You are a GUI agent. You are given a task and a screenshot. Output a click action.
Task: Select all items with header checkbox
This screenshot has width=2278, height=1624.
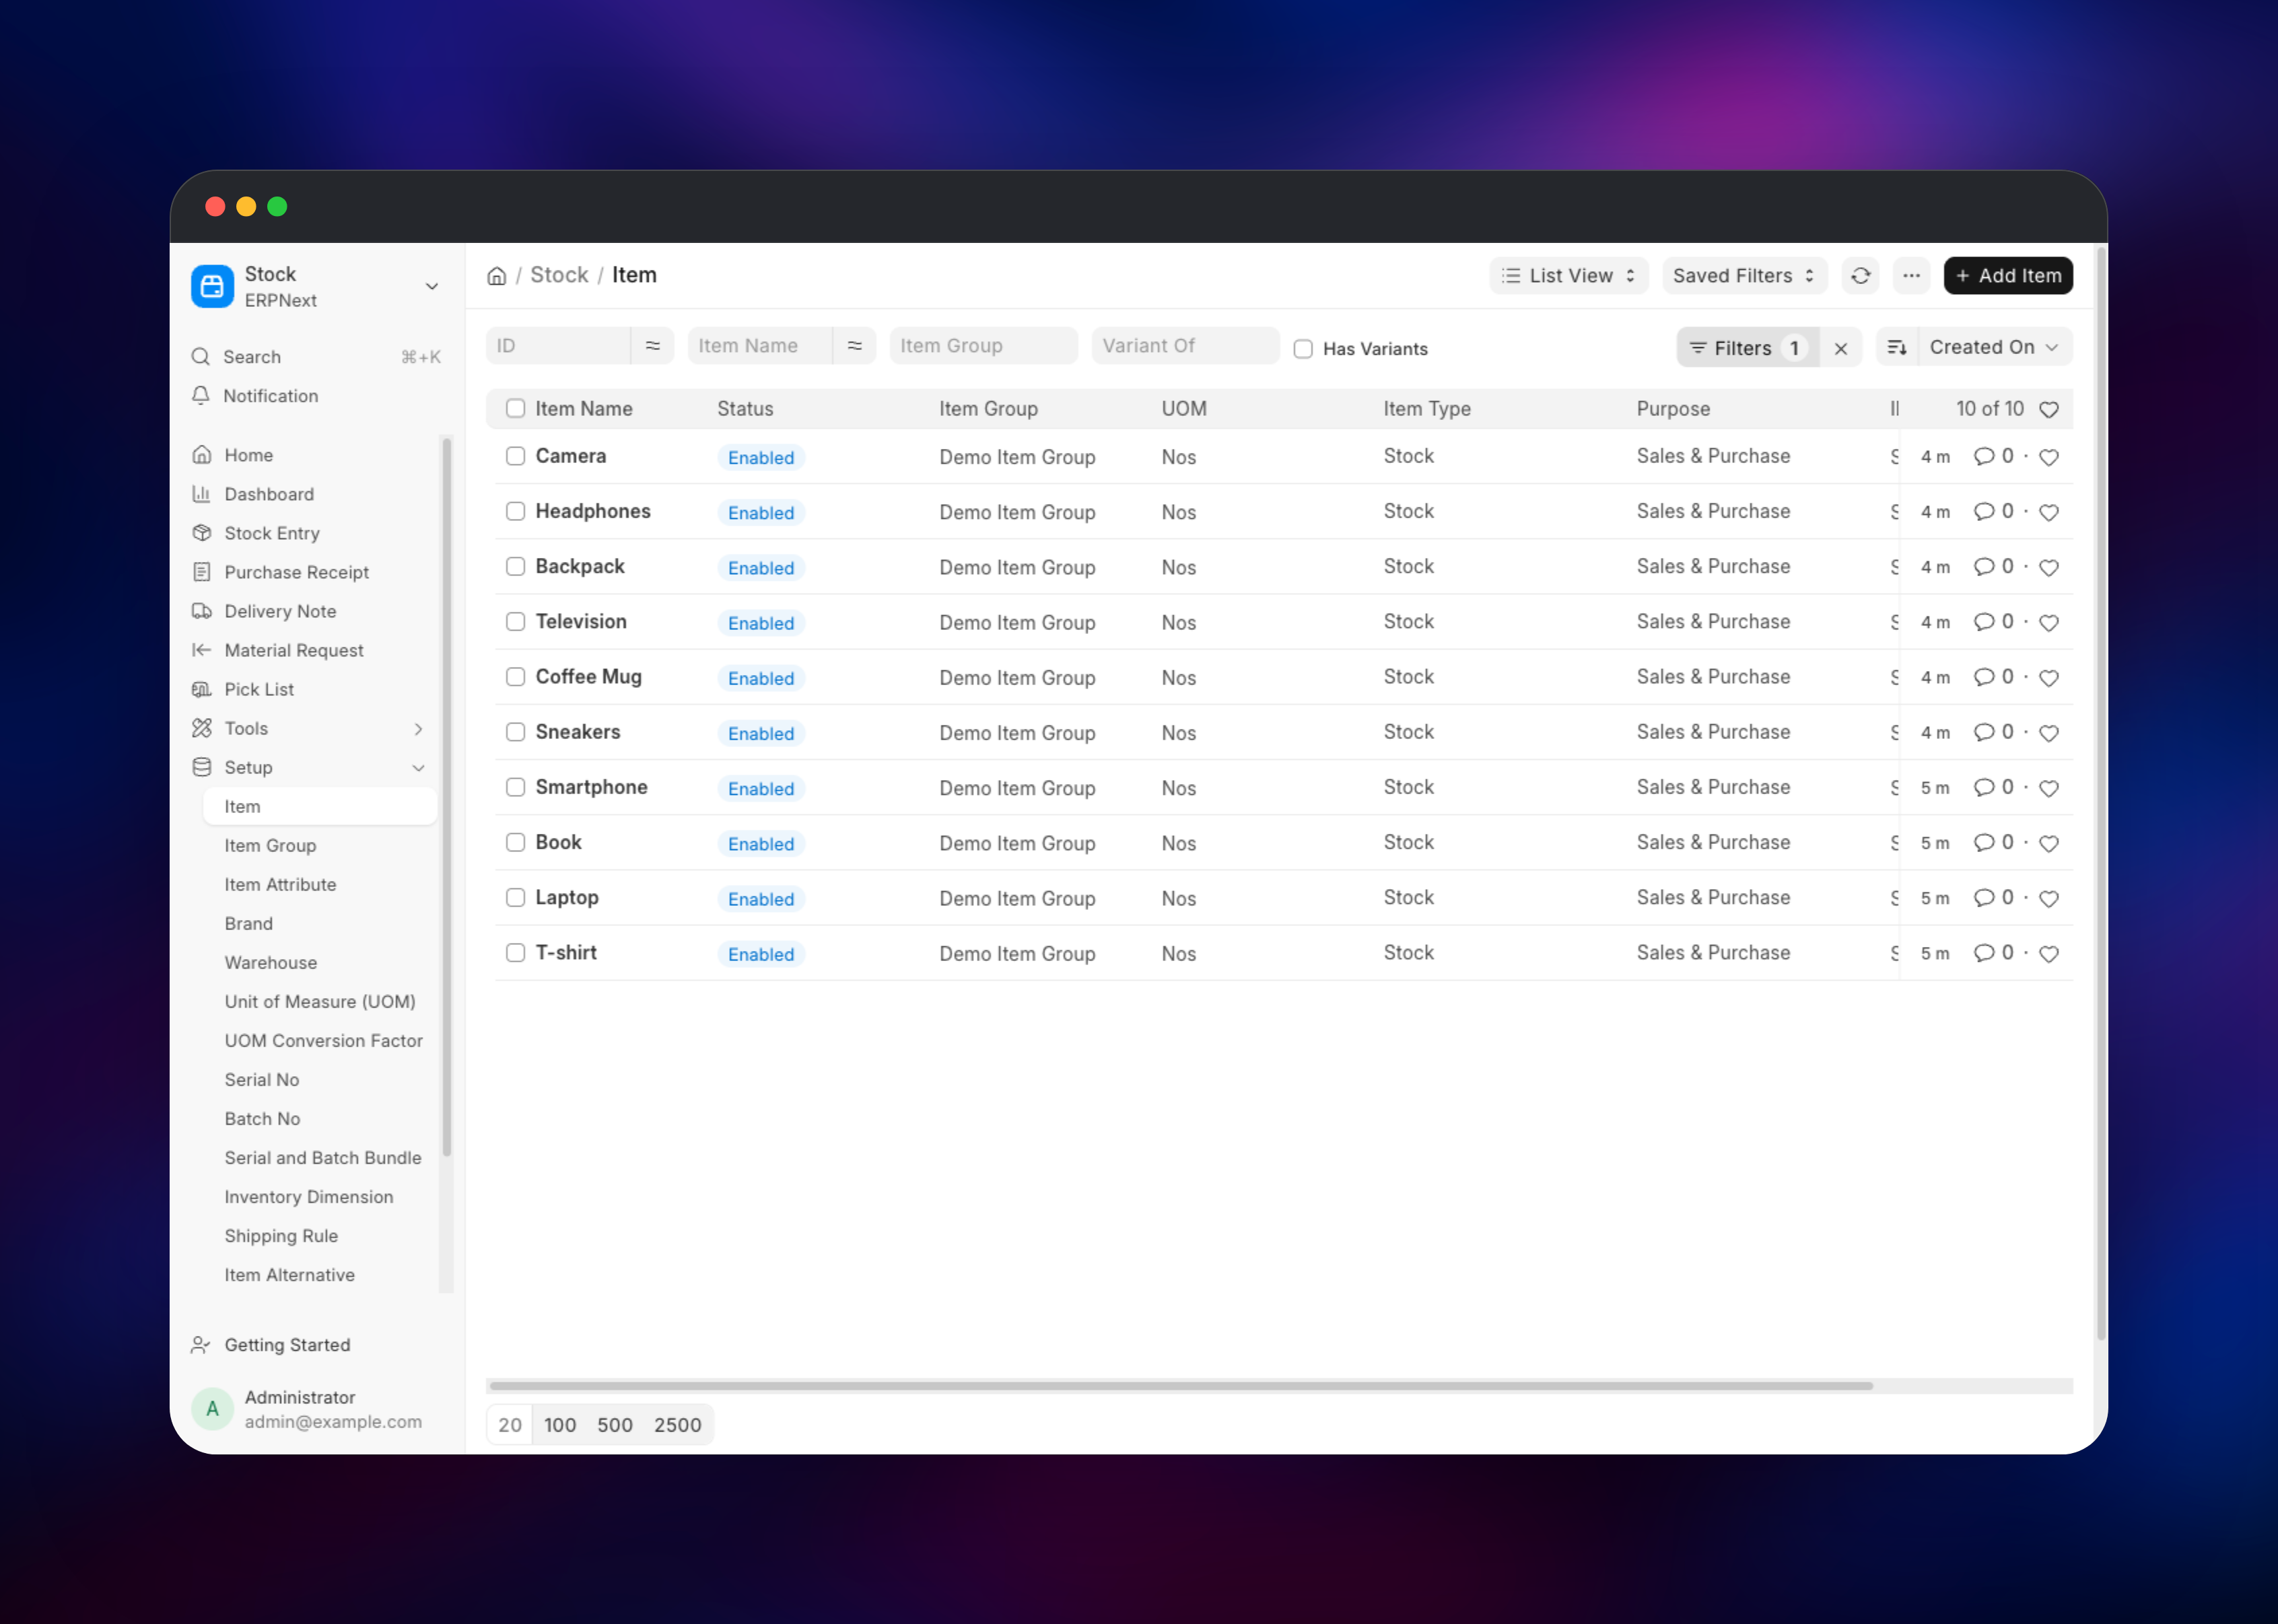coord(515,408)
